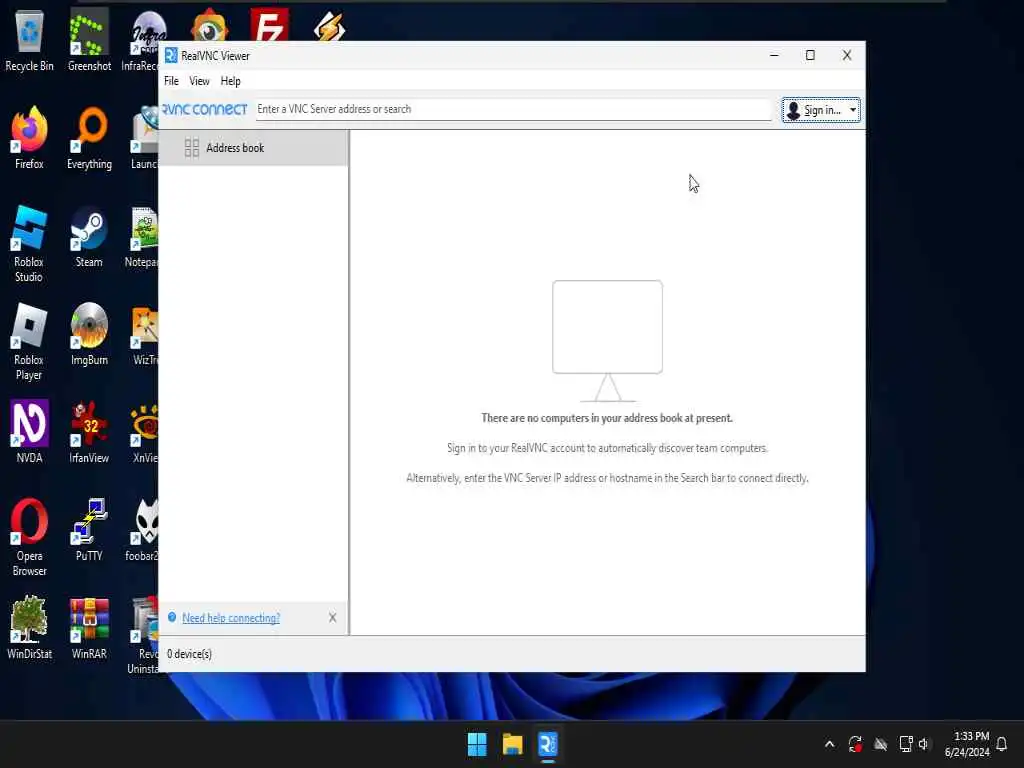The width and height of the screenshot is (1024, 768).
Task: Open the notifications bell
Action: [x=1002, y=744]
